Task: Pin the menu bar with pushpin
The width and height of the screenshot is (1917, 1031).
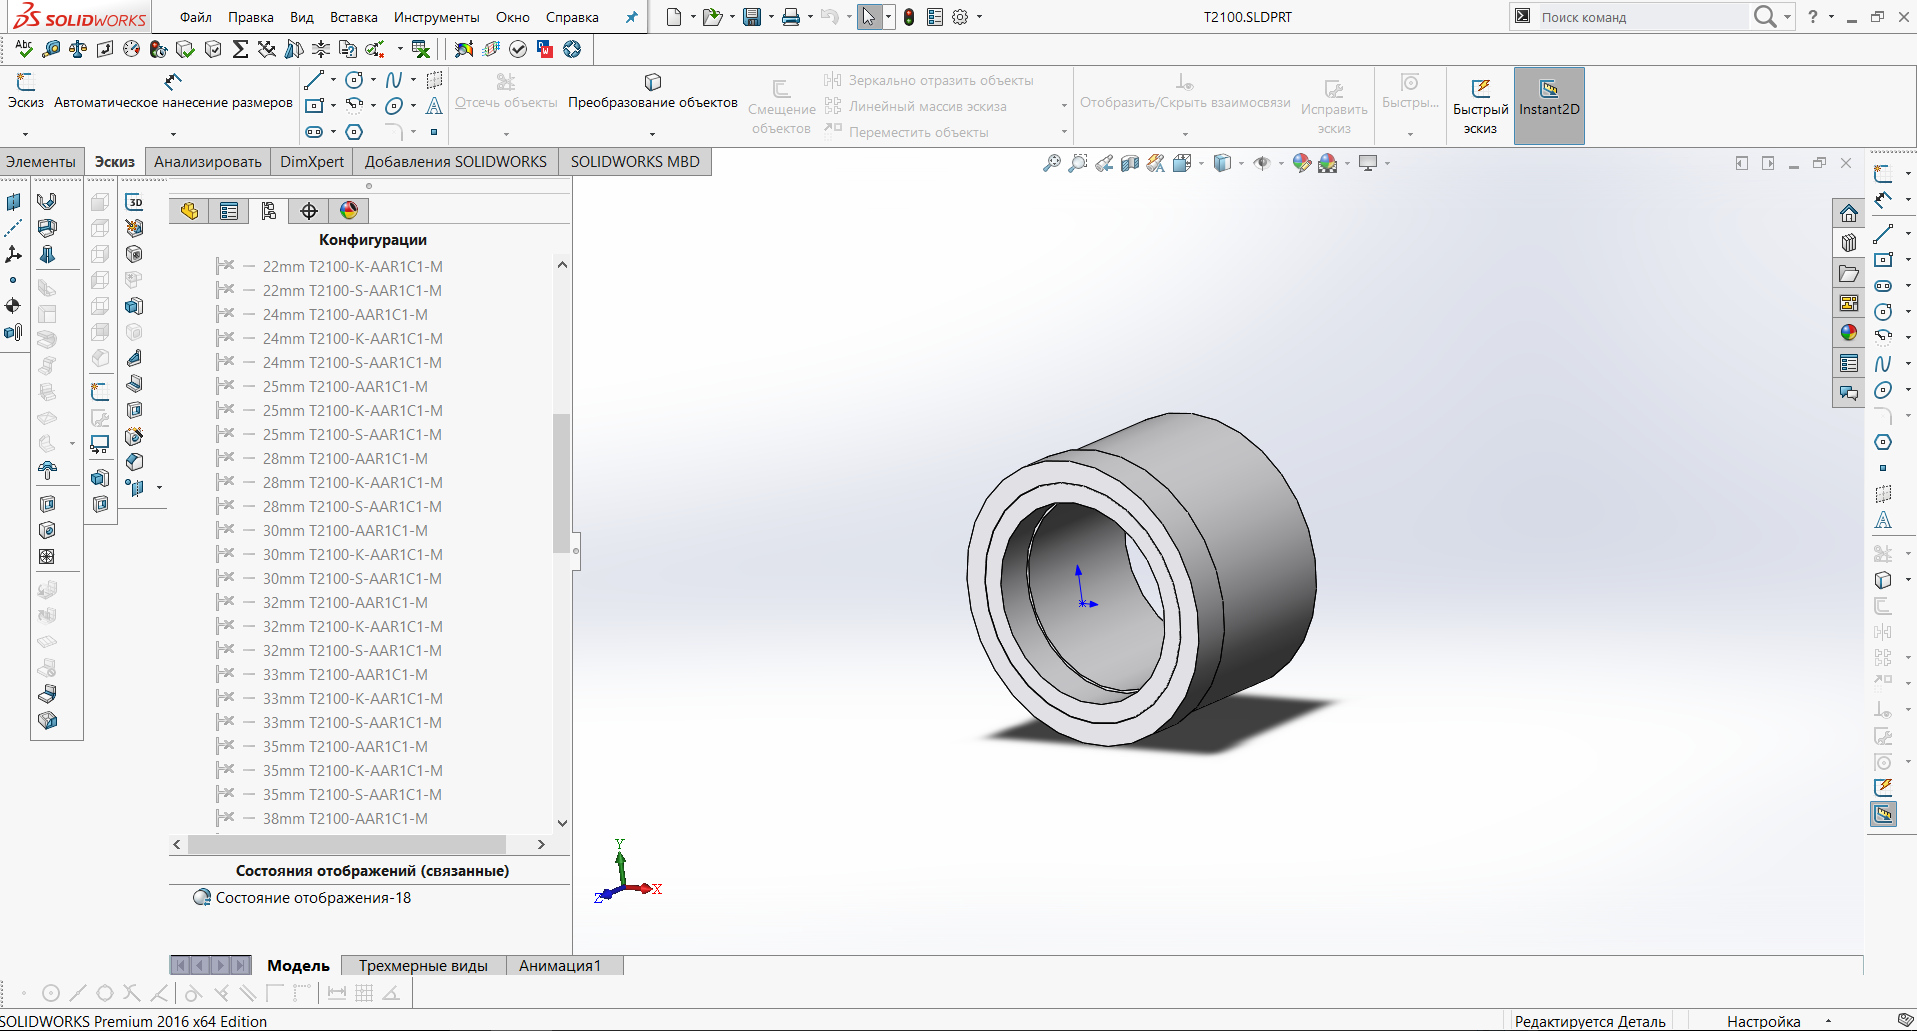Action: pos(631,17)
